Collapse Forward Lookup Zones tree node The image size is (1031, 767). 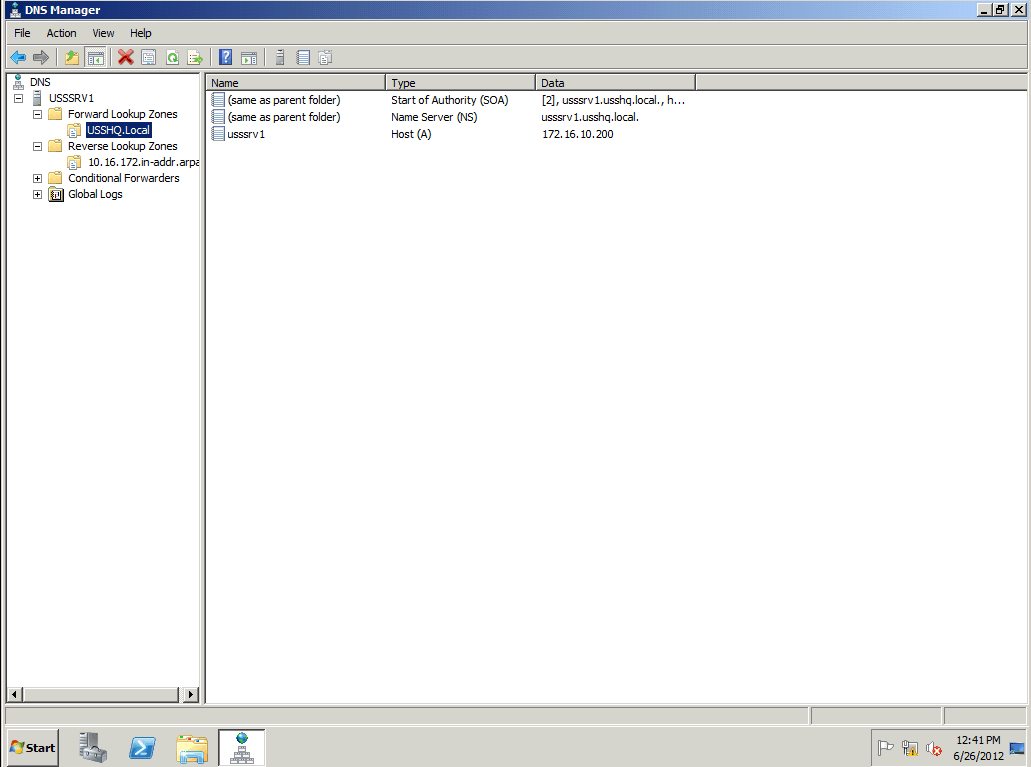coord(37,114)
